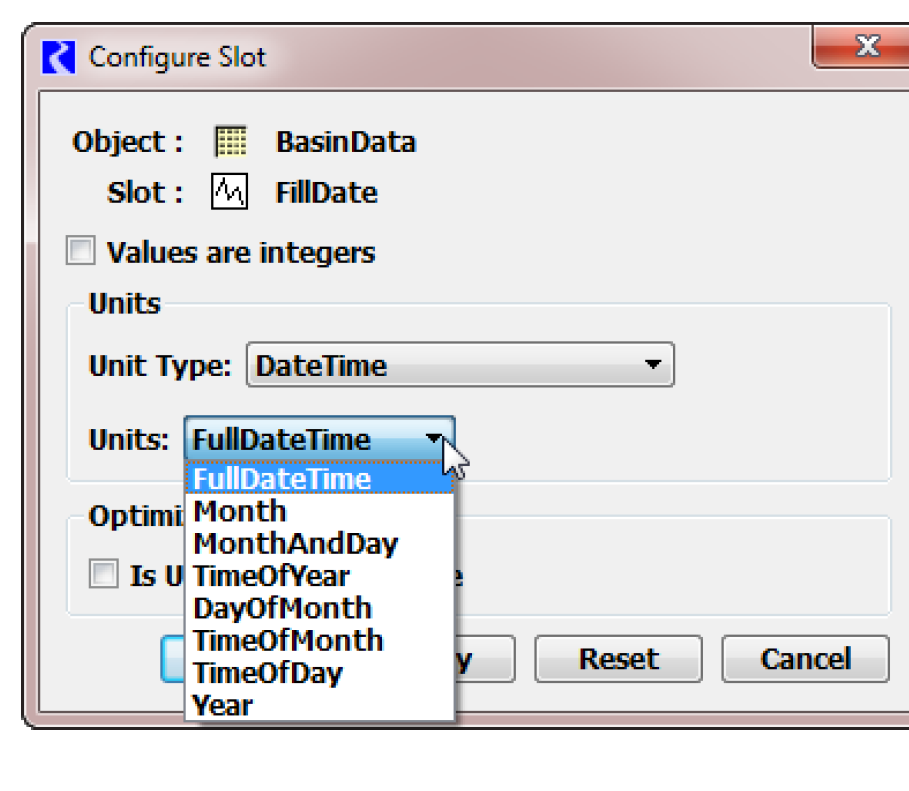Viewport: 909px width, 791px height.
Task: Click the Cancel button
Action: pos(805,659)
